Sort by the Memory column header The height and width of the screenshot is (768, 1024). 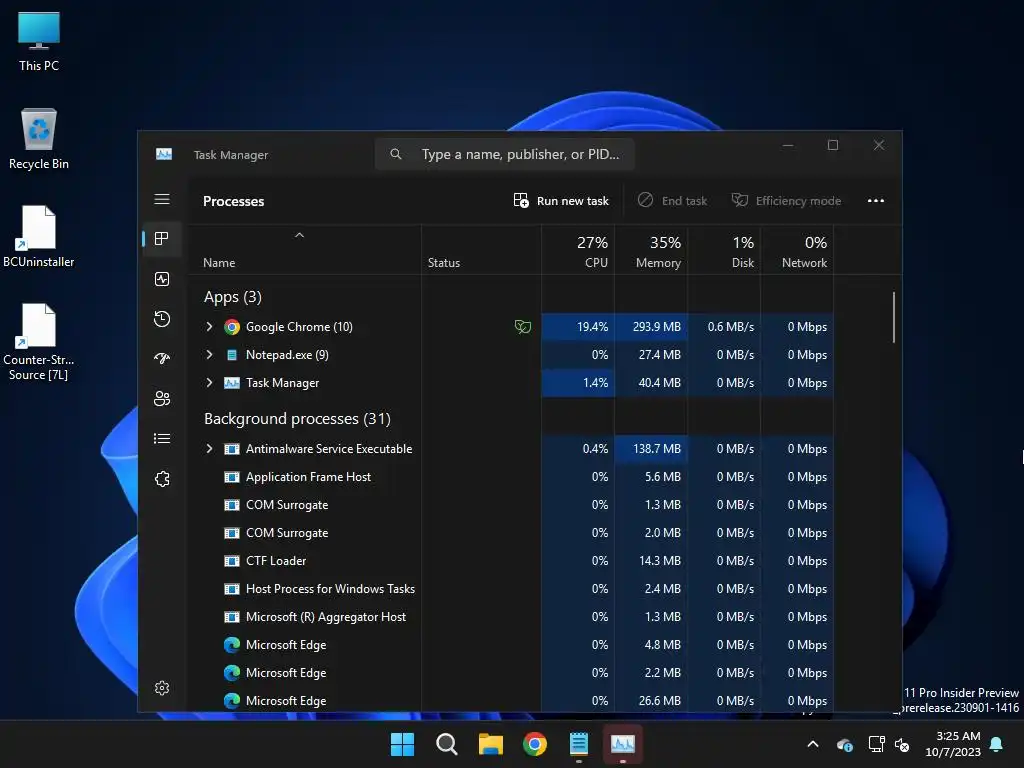coord(651,251)
